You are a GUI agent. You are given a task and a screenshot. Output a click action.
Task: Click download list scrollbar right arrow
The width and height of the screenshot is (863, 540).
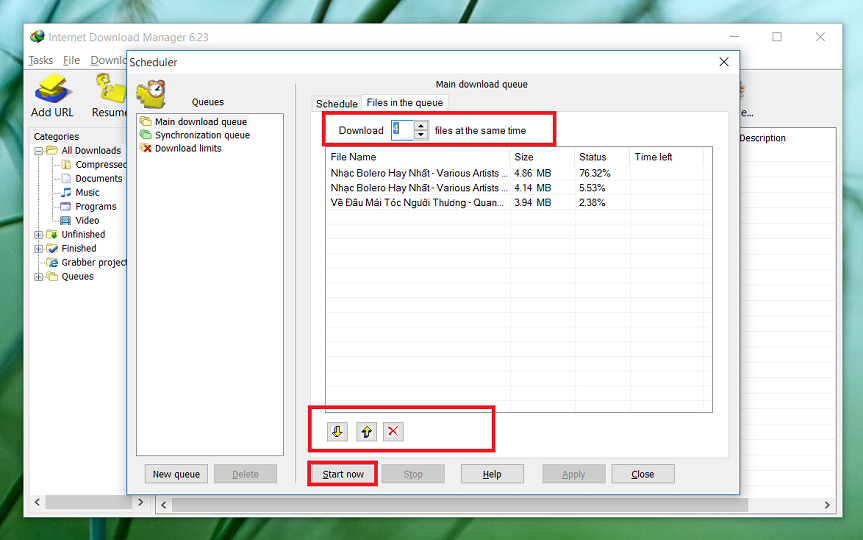[827, 505]
